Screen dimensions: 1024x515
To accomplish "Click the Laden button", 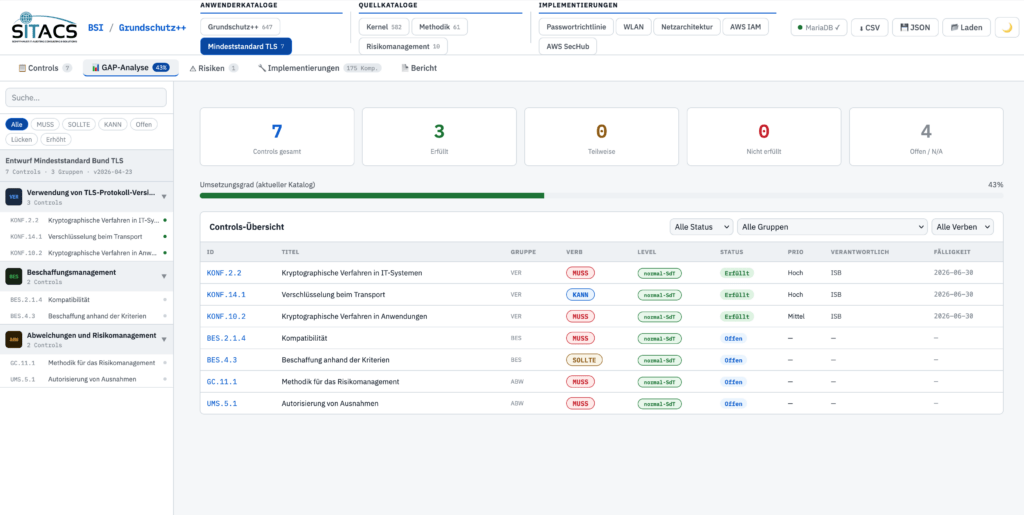I will click(967, 27).
